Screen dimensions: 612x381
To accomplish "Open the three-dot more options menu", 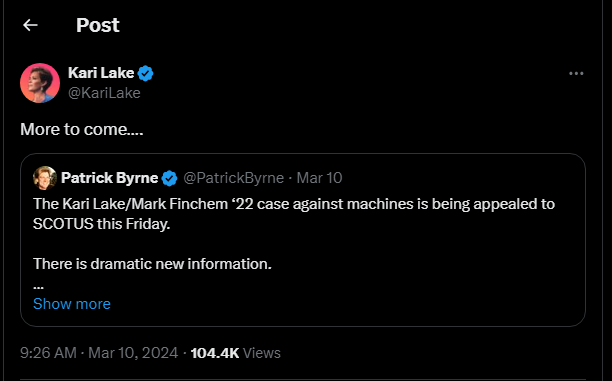I will pos(576,73).
